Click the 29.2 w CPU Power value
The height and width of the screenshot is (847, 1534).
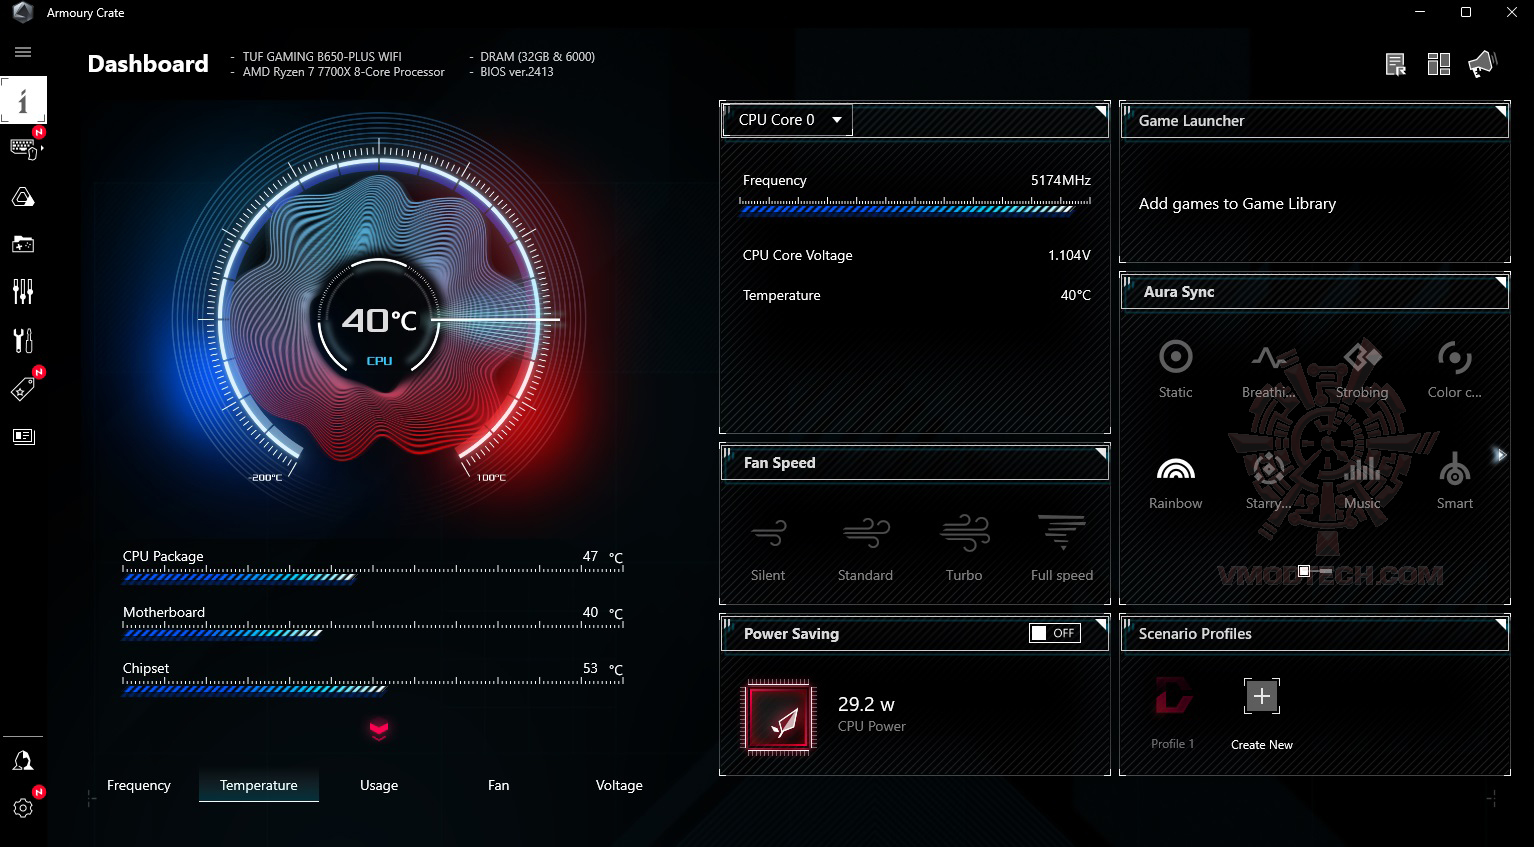pos(866,704)
